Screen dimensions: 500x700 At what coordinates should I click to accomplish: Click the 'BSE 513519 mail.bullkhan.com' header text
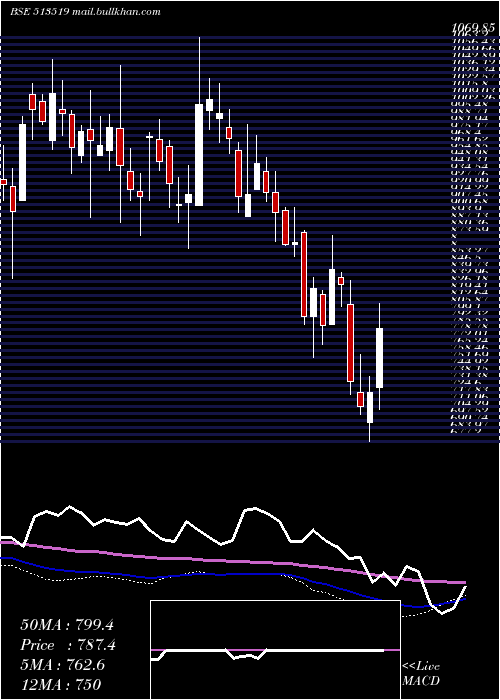coord(85,12)
